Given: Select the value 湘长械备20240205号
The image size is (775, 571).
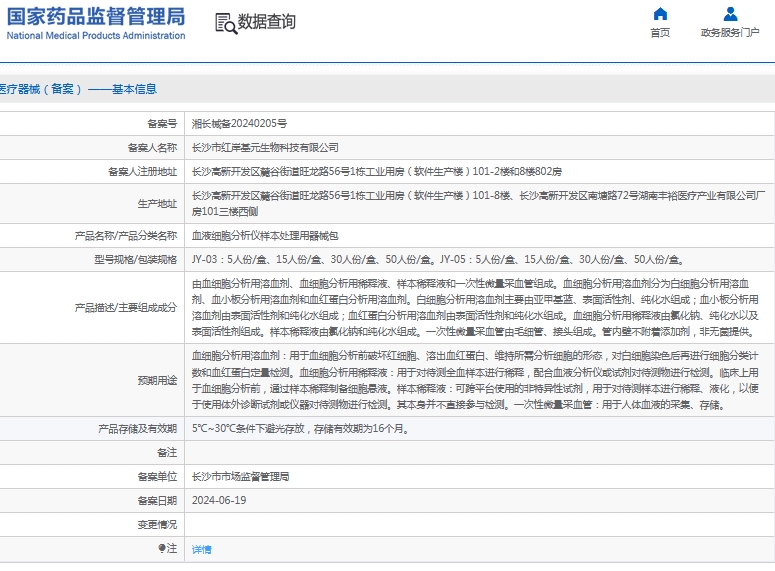Looking at the screenshot, I should point(239,124).
